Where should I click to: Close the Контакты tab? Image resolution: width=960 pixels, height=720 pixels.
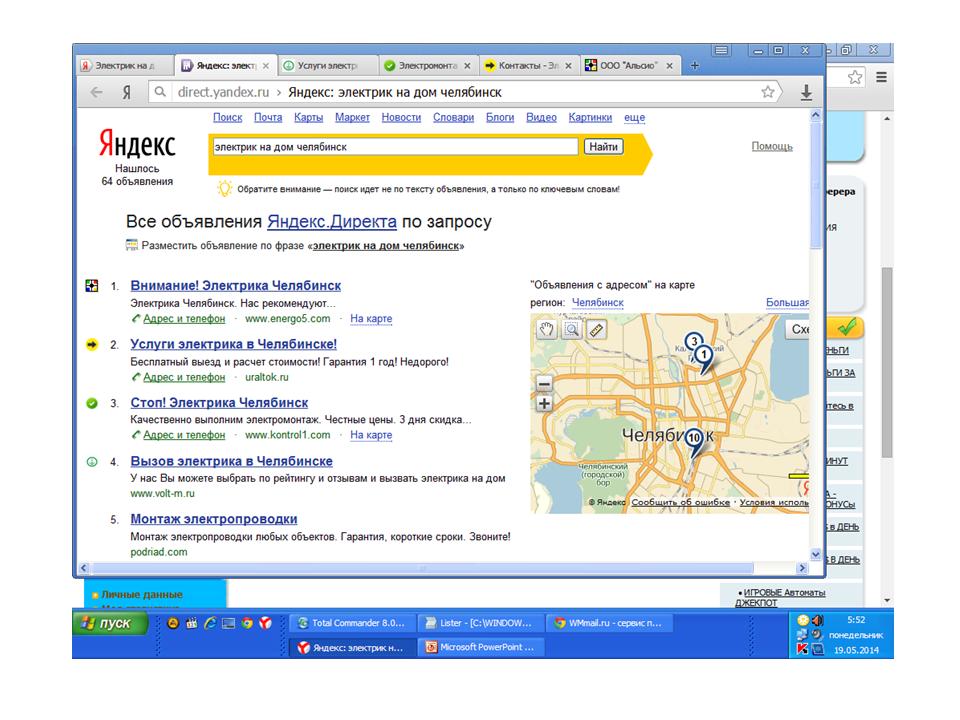pyautogui.click(x=568, y=66)
